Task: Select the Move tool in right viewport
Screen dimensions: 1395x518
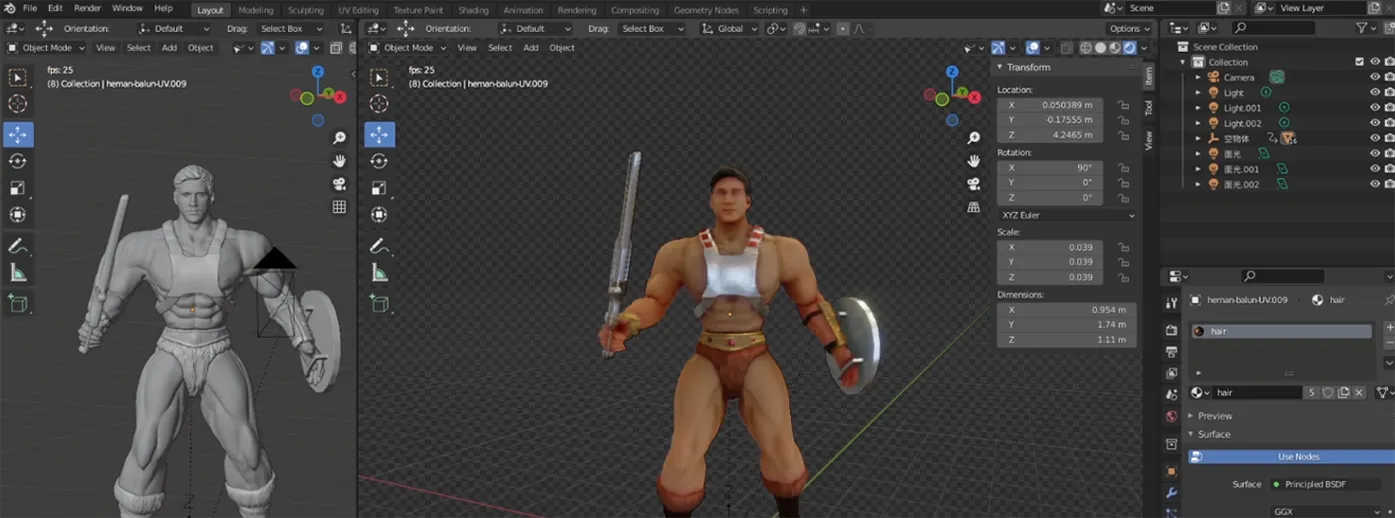Action: click(379, 134)
